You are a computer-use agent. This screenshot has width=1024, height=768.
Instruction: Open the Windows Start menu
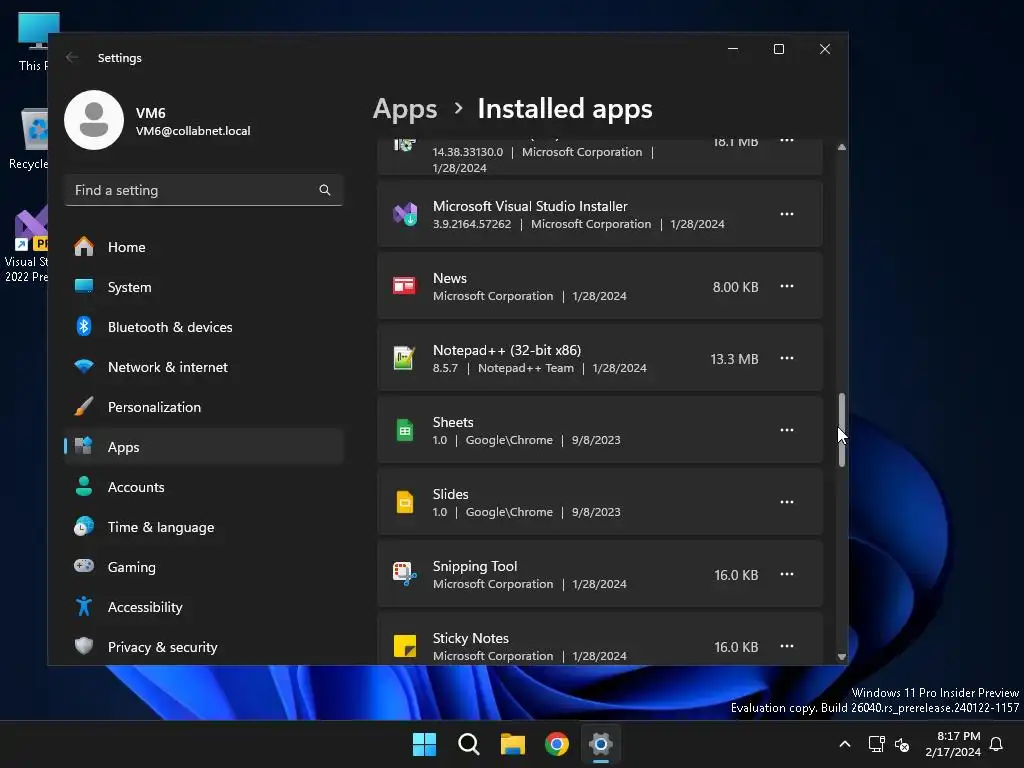click(424, 744)
